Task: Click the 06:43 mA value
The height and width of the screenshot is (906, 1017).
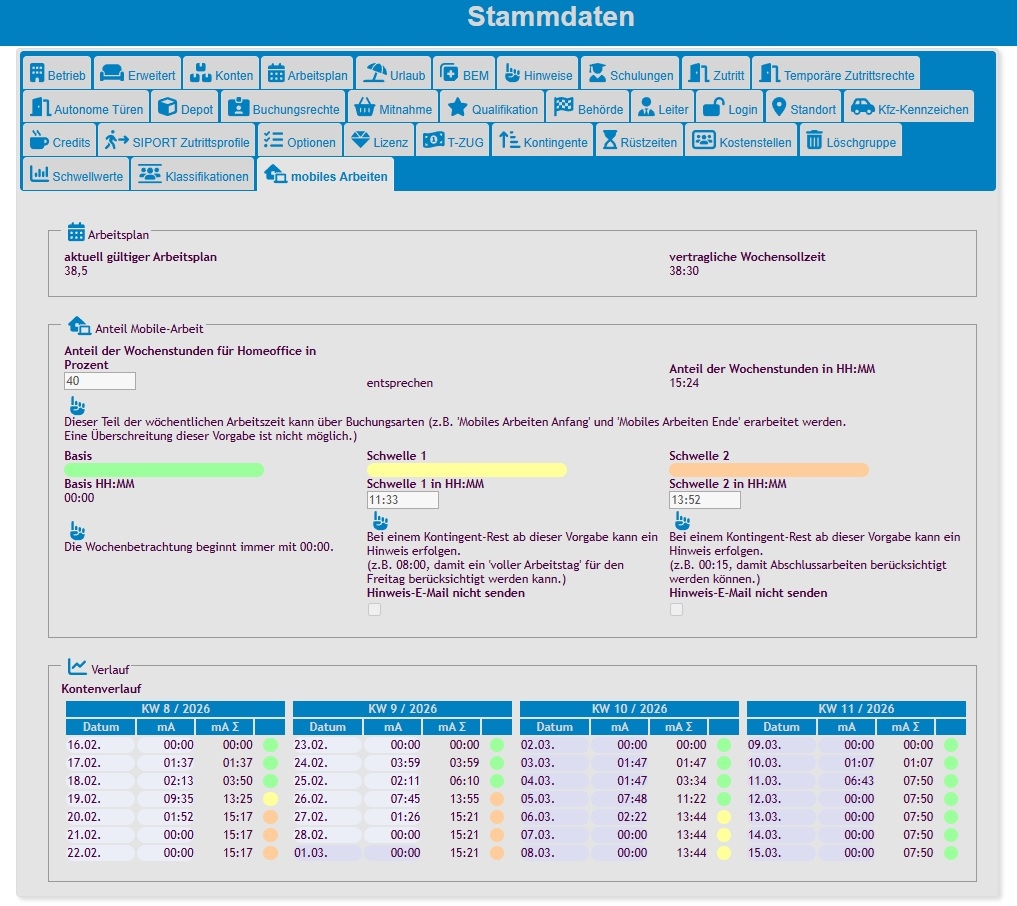Action: pos(859,781)
